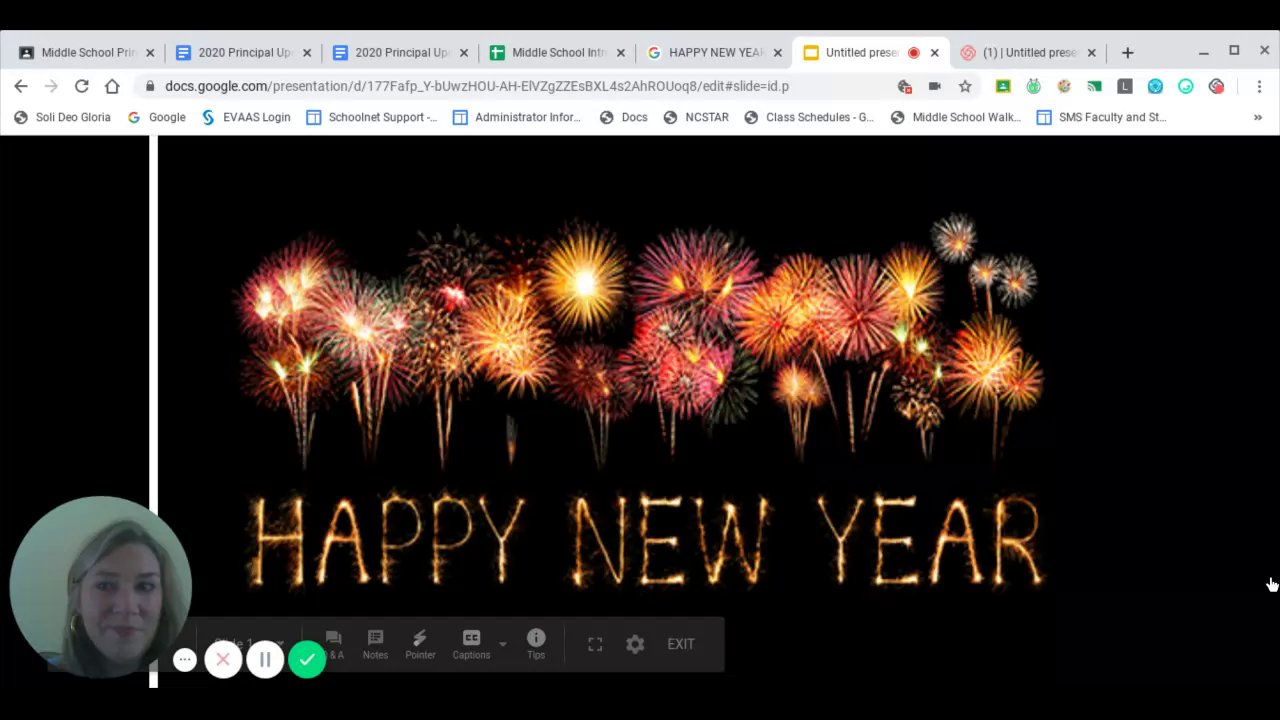Click the webcam bubble of the presenter

(100, 587)
